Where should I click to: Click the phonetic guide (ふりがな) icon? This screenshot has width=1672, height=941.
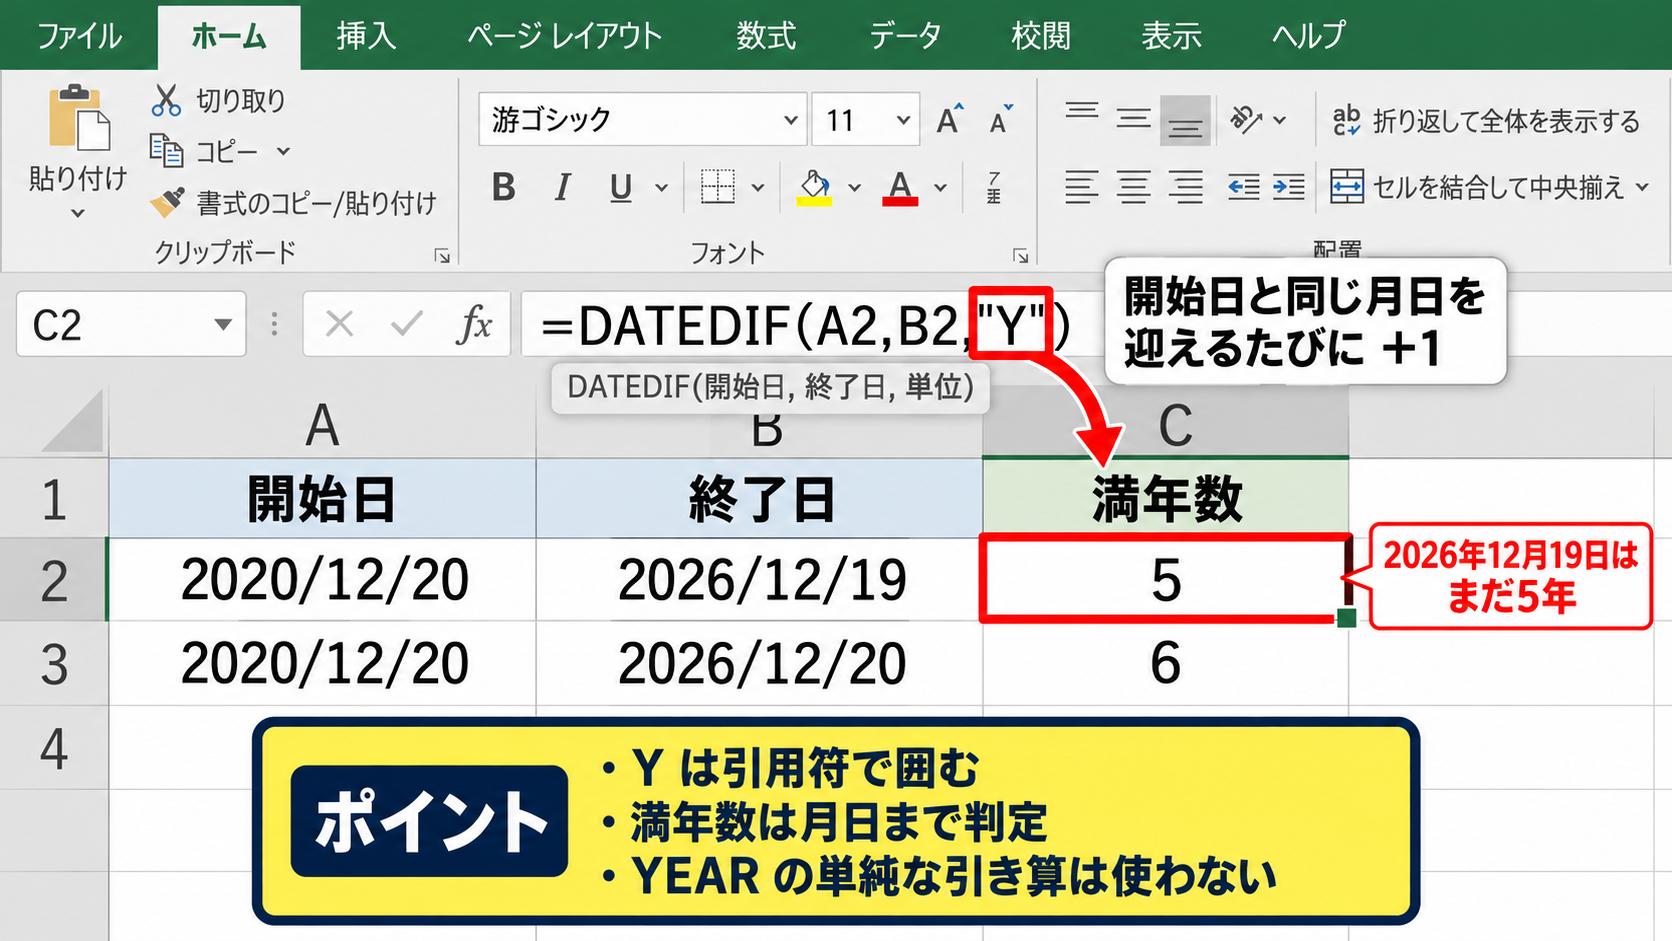(993, 187)
